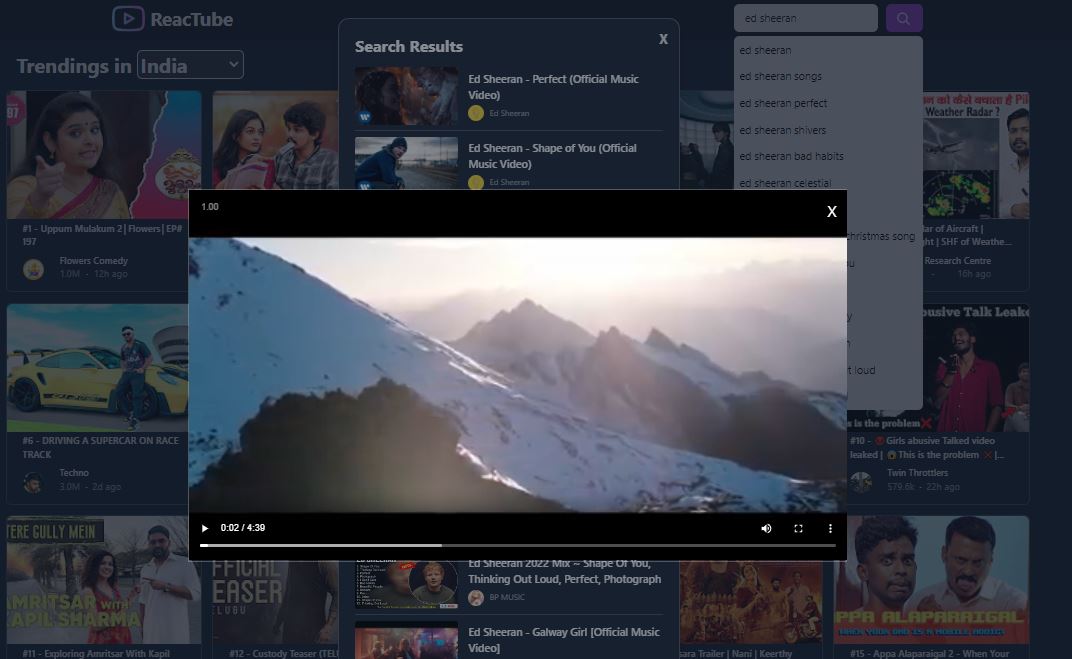Click the 'Techno' channel name
The height and width of the screenshot is (659, 1072).
point(74,472)
